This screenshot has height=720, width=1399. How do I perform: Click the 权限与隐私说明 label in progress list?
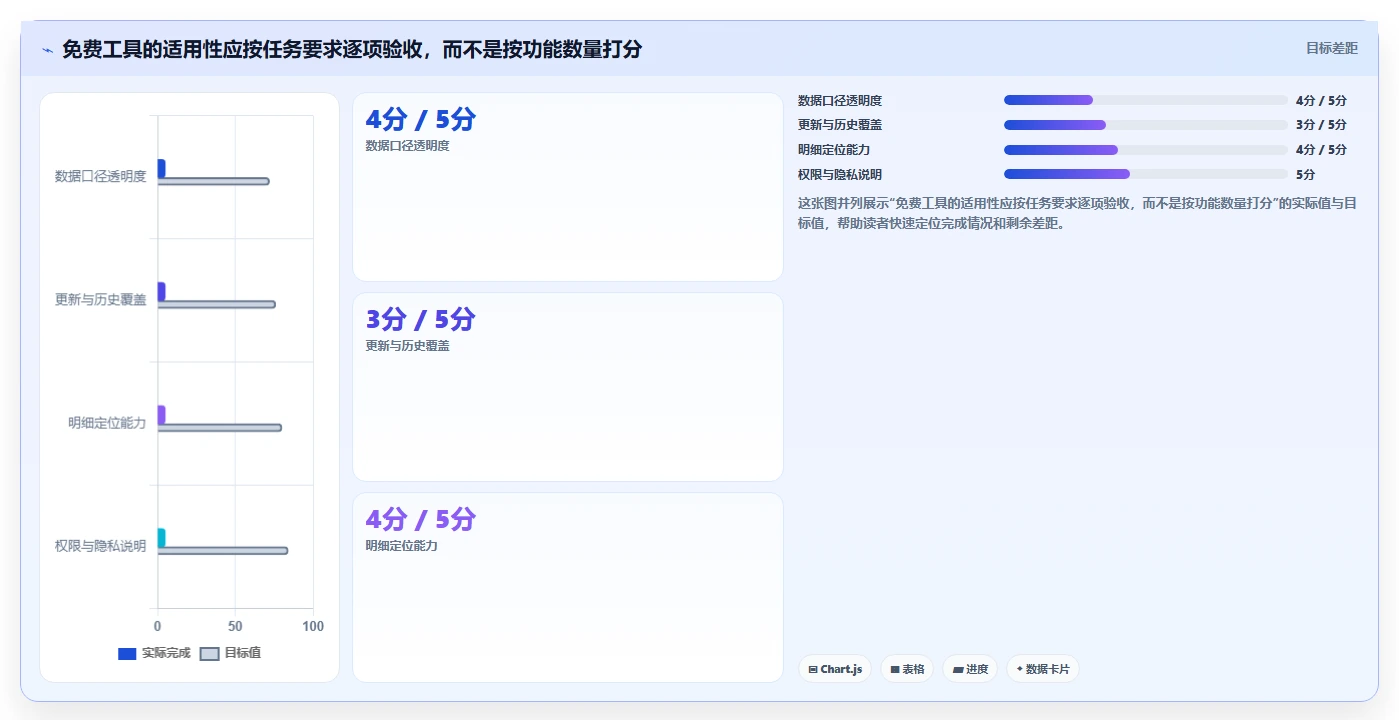pyautogui.click(x=840, y=174)
